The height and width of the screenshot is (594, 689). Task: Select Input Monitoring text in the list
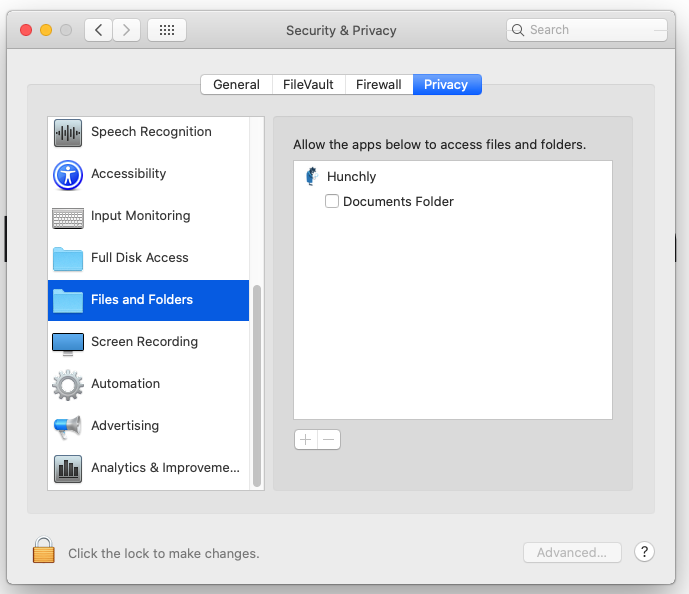click(x=141, y=216)
